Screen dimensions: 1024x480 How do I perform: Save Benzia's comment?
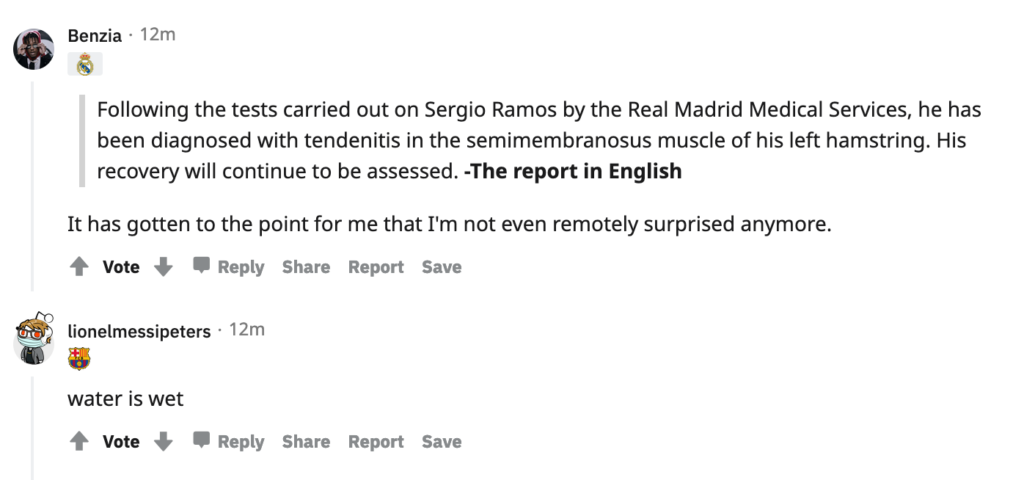coord(441,267)
